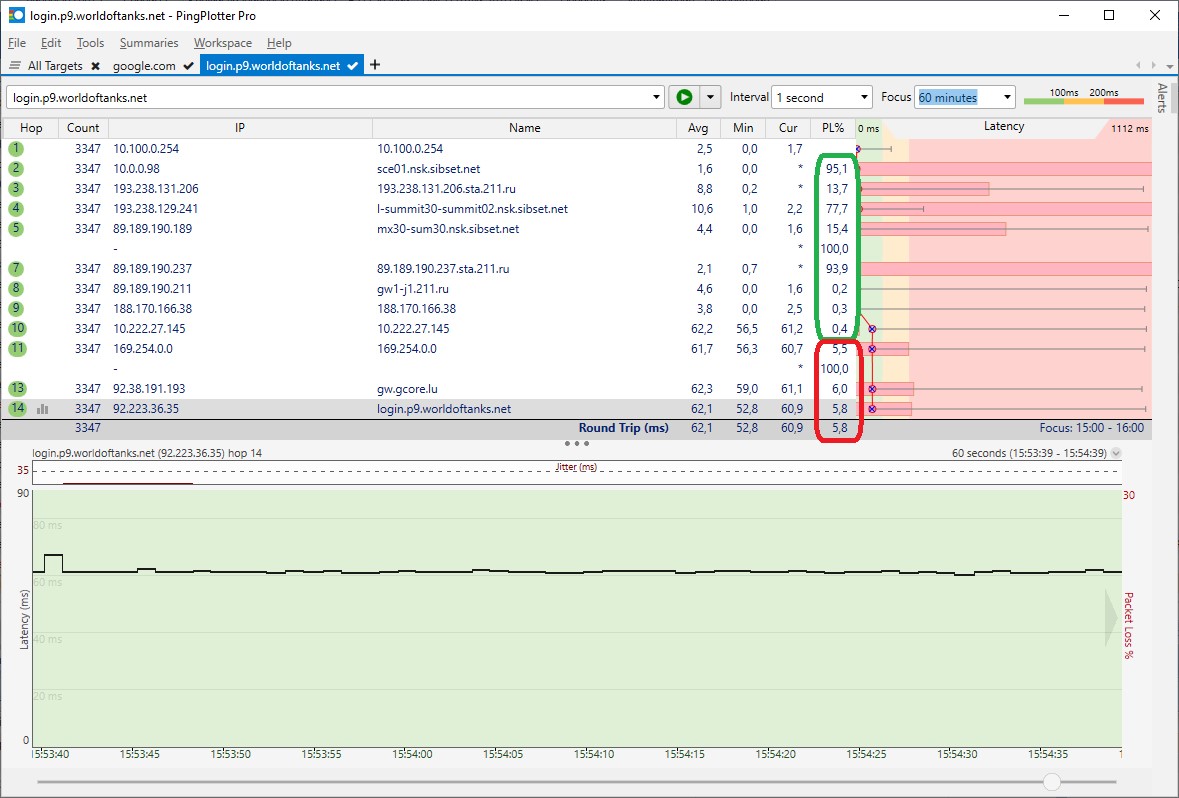Select hop 3 green circle
This screenshot has width=1179, height=798.
click(16, 189)
